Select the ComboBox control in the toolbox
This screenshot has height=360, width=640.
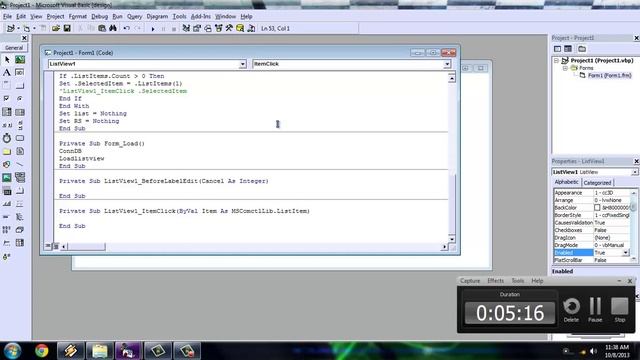coord(7,112)
